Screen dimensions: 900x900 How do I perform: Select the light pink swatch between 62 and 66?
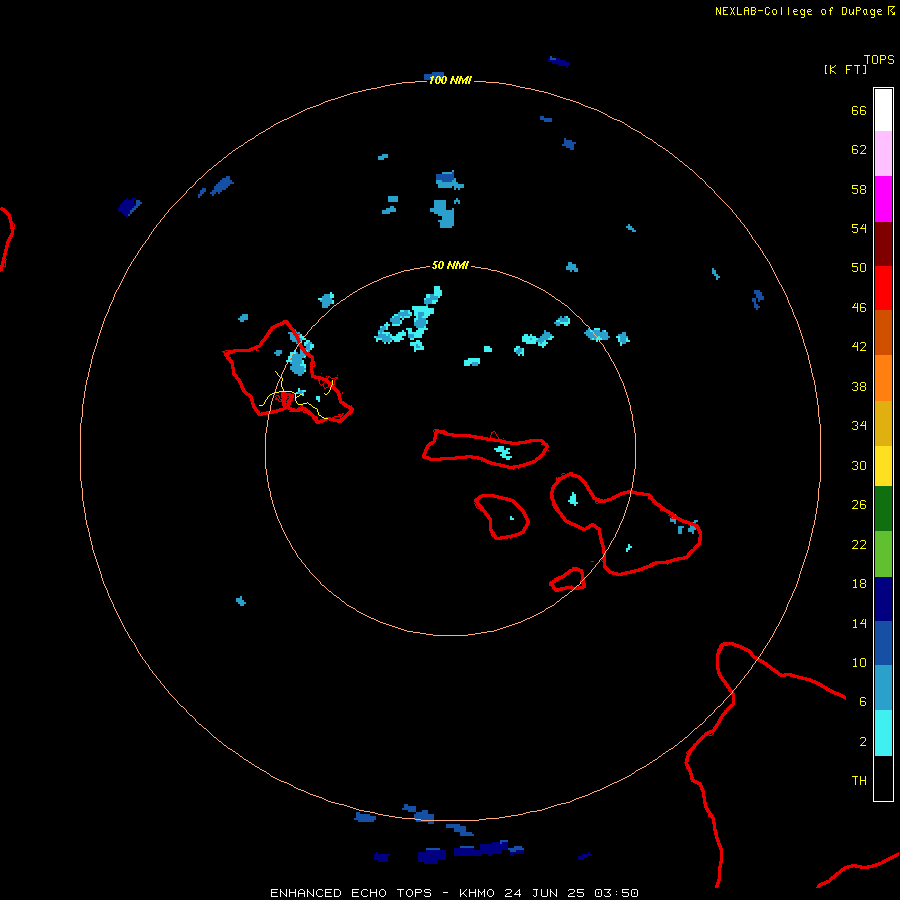click(883, 154)
